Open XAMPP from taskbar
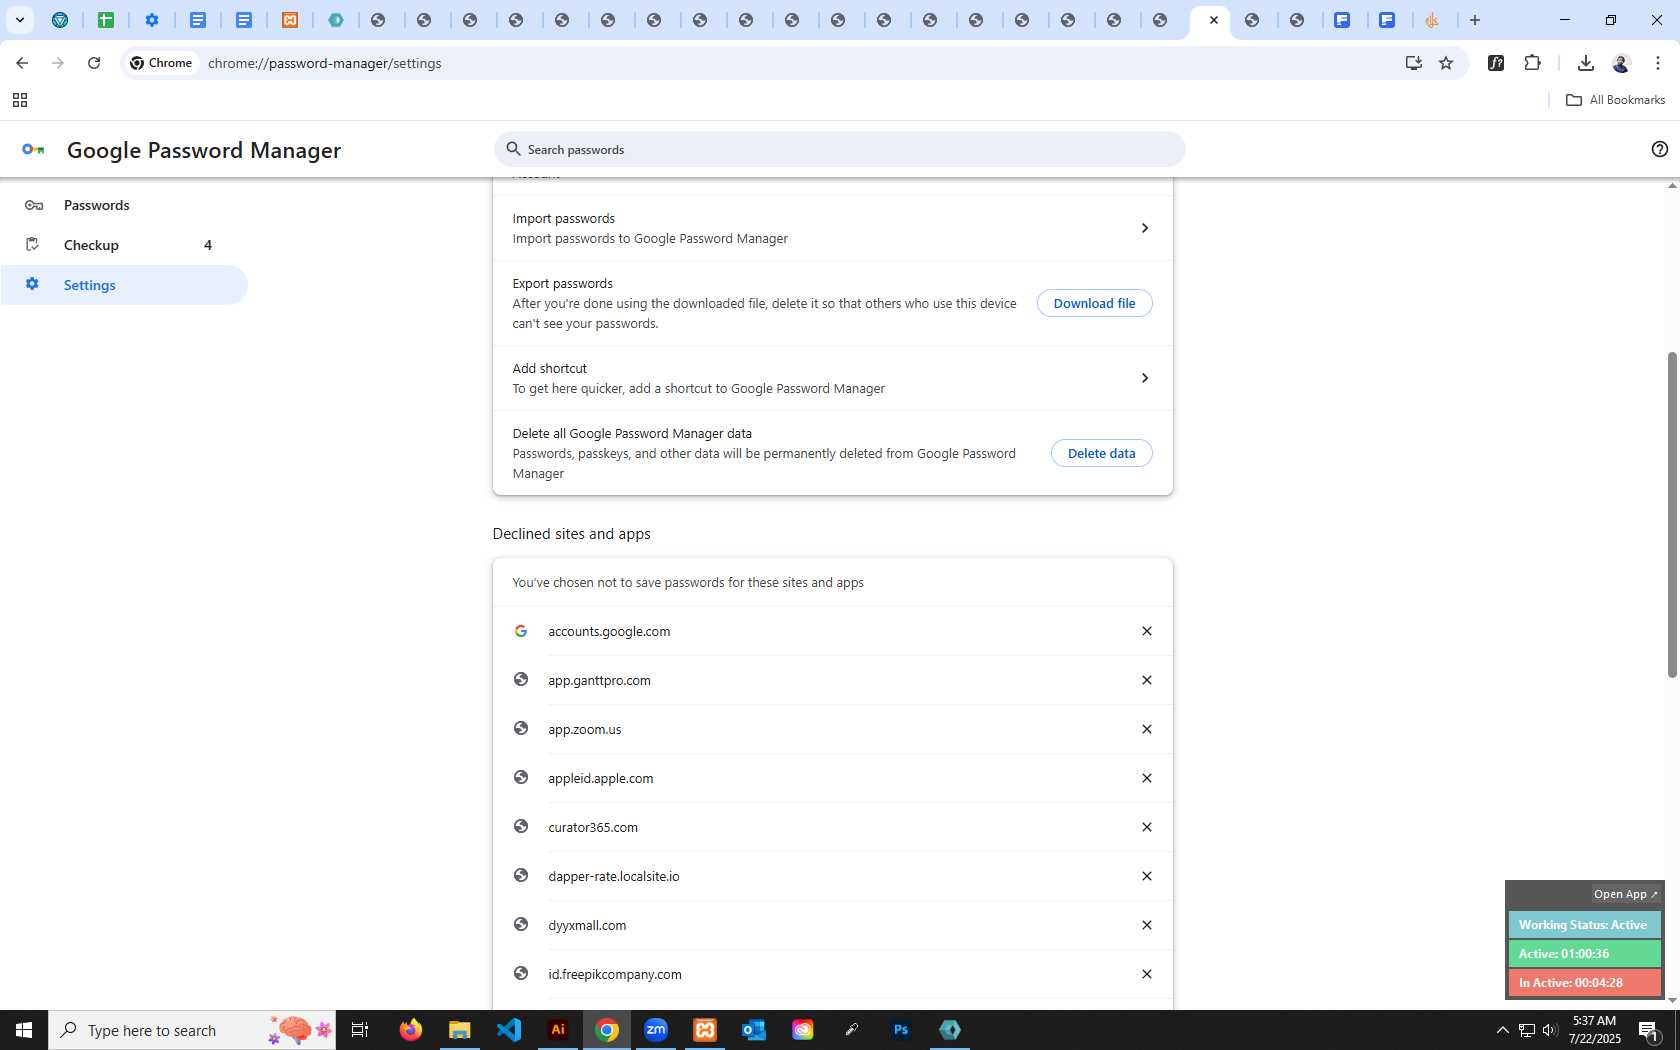This screenshot has width=1680, height=1050. [x=705, y=1030]
